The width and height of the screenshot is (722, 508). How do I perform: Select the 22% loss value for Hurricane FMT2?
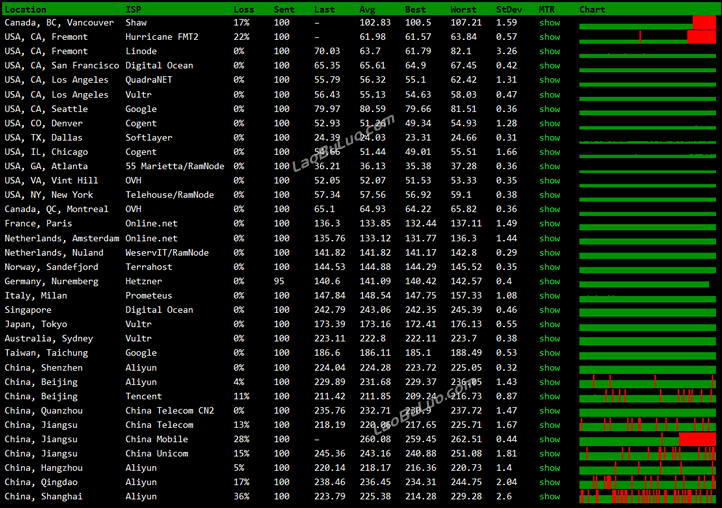point(241,37)
